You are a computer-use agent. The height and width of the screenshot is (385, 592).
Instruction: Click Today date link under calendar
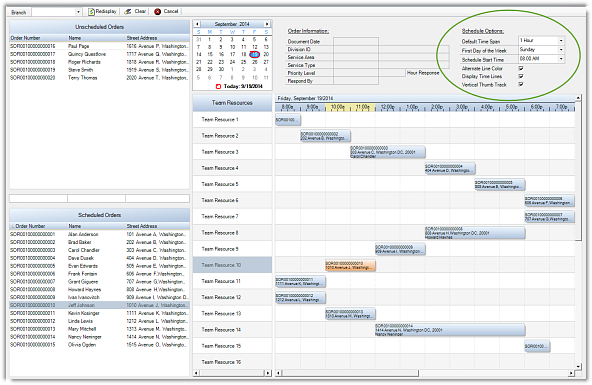[x=239, y=86]
